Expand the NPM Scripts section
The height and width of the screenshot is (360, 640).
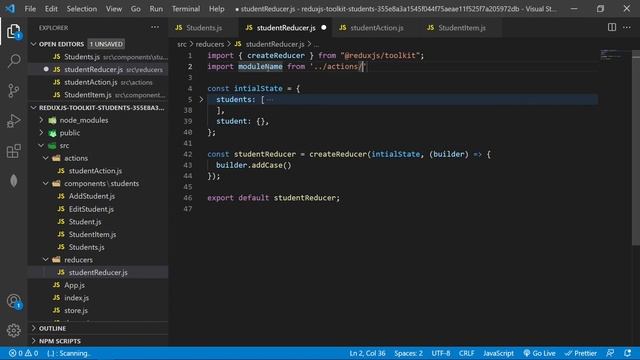[x=34, y=341]
